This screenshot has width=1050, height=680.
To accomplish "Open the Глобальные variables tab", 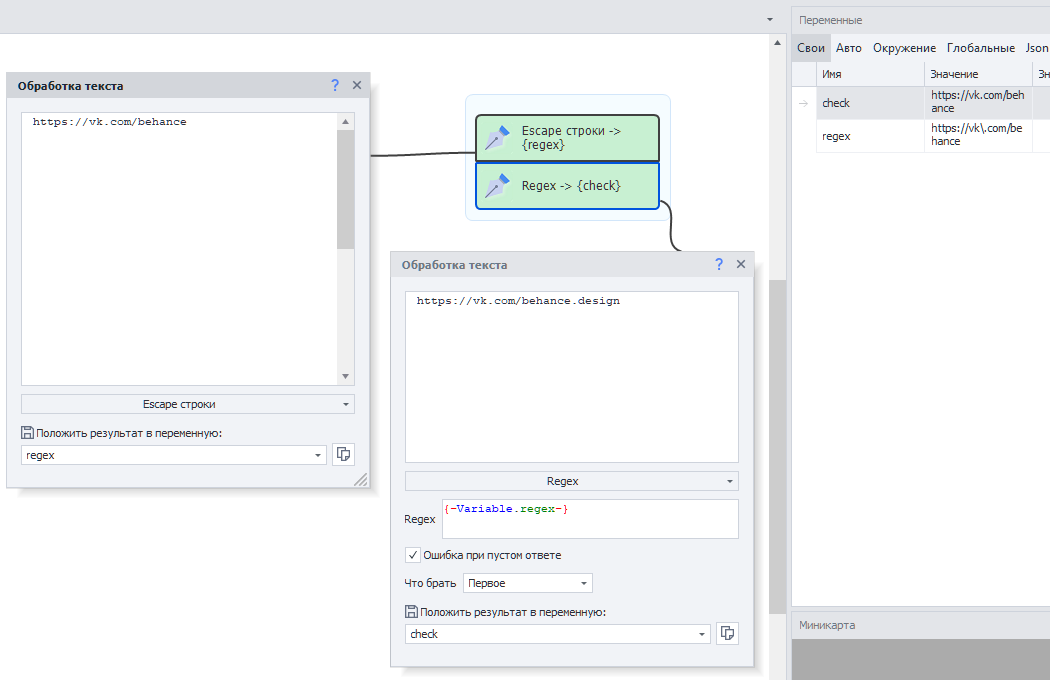I will point(981,48).
